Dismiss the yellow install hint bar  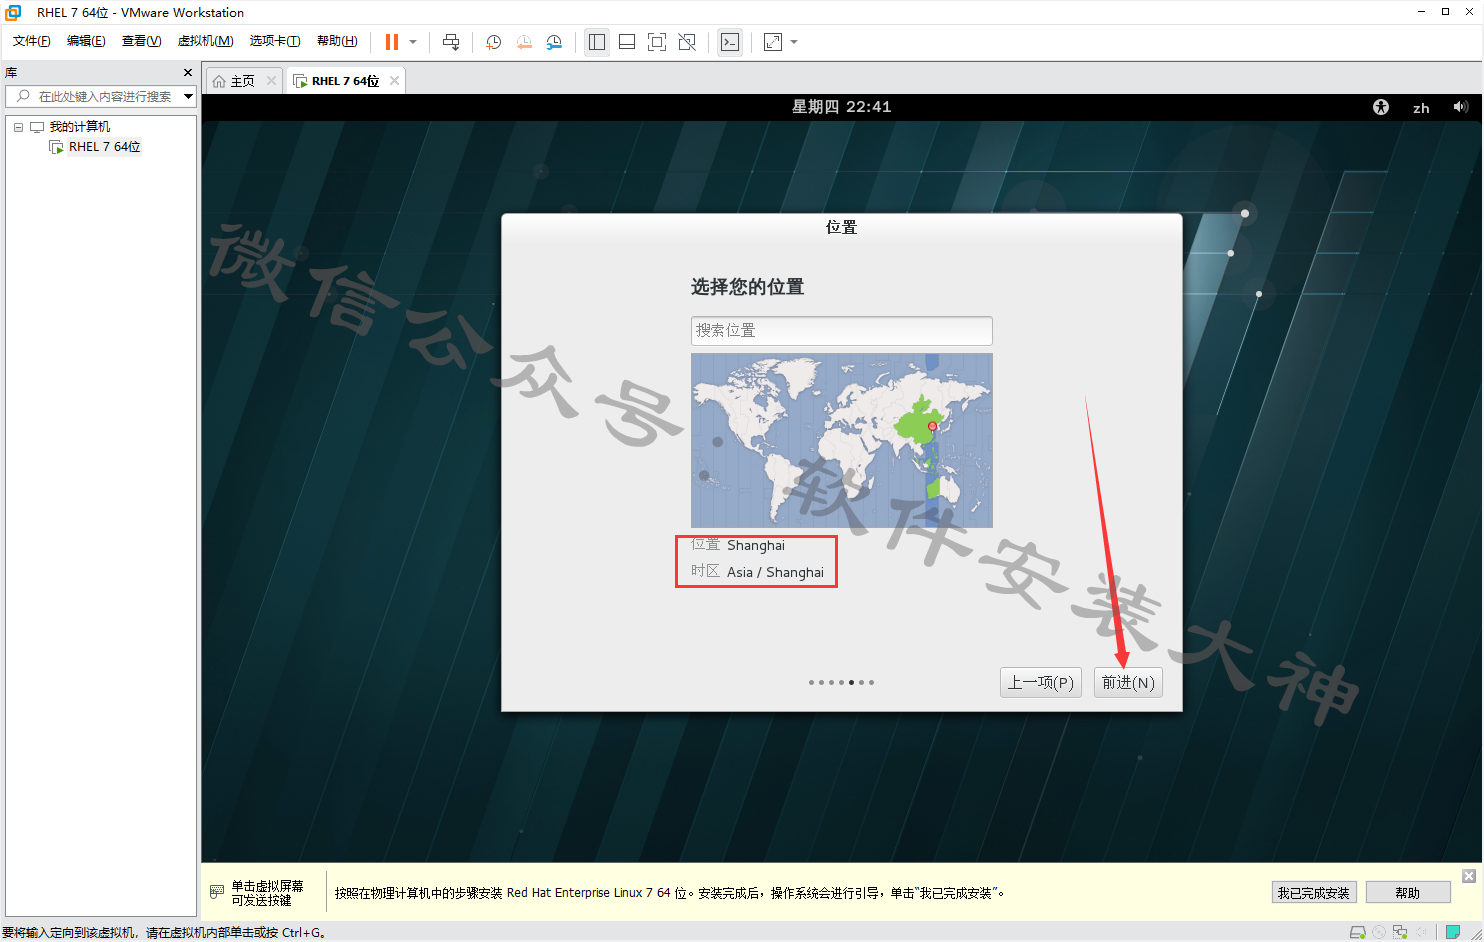(1469, 876)
